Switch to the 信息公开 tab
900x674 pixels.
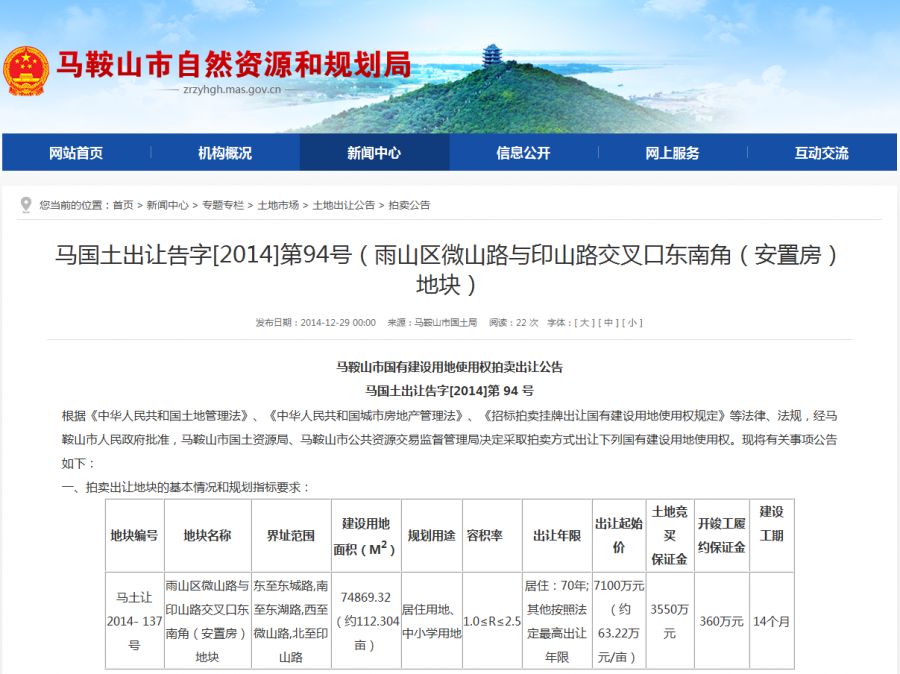tap(522, 153)
